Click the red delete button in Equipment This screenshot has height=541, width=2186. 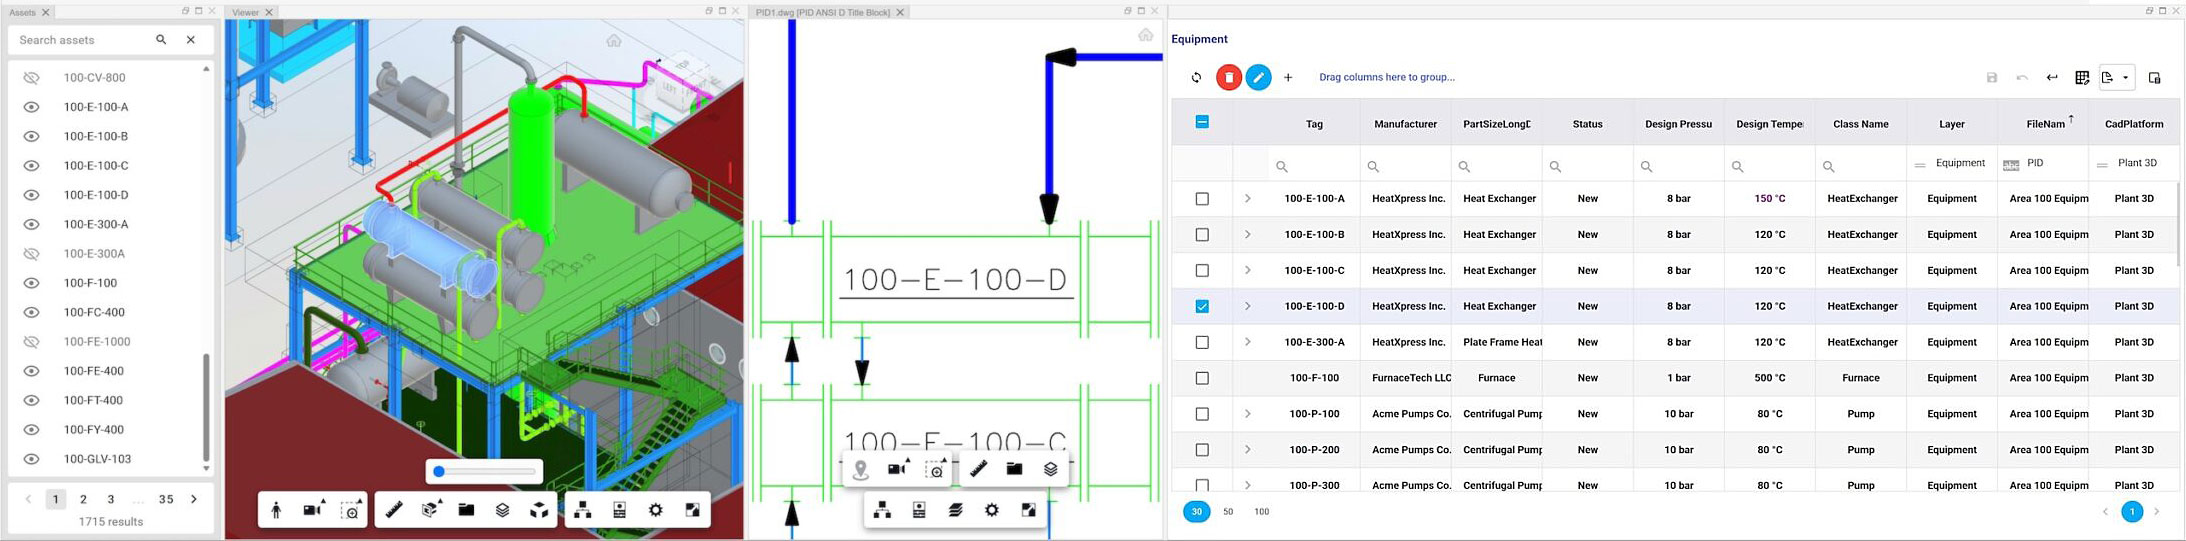tap(1228, 77)
